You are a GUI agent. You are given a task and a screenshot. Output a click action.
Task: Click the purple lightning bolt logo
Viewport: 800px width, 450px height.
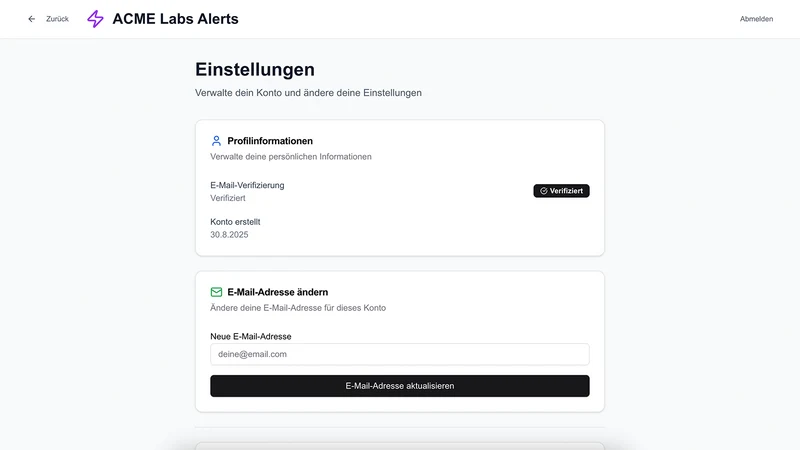tap(95, 19)
